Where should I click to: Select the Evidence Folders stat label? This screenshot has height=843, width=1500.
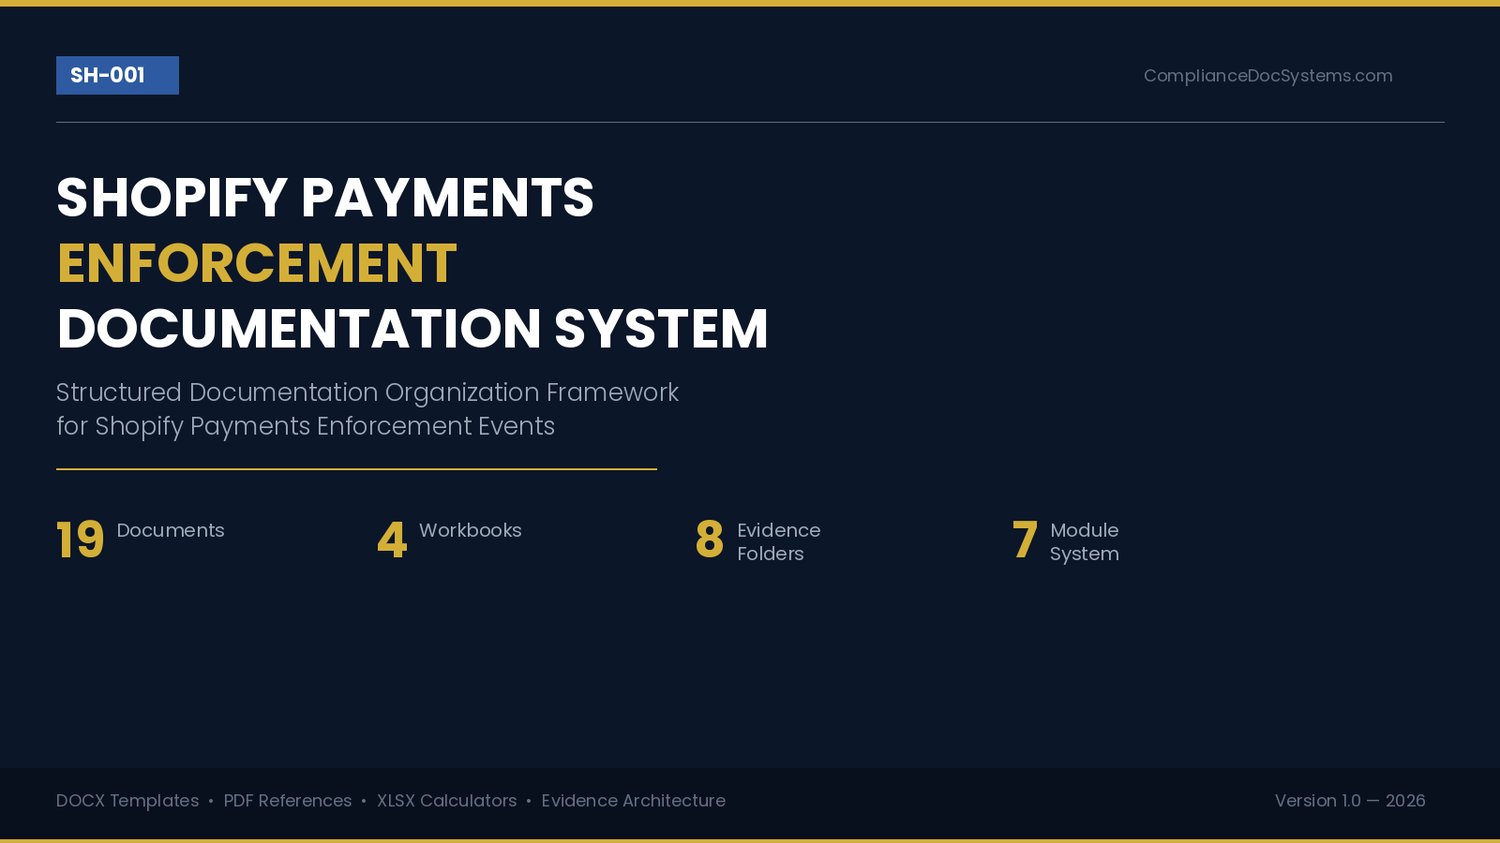coord(778,542)
